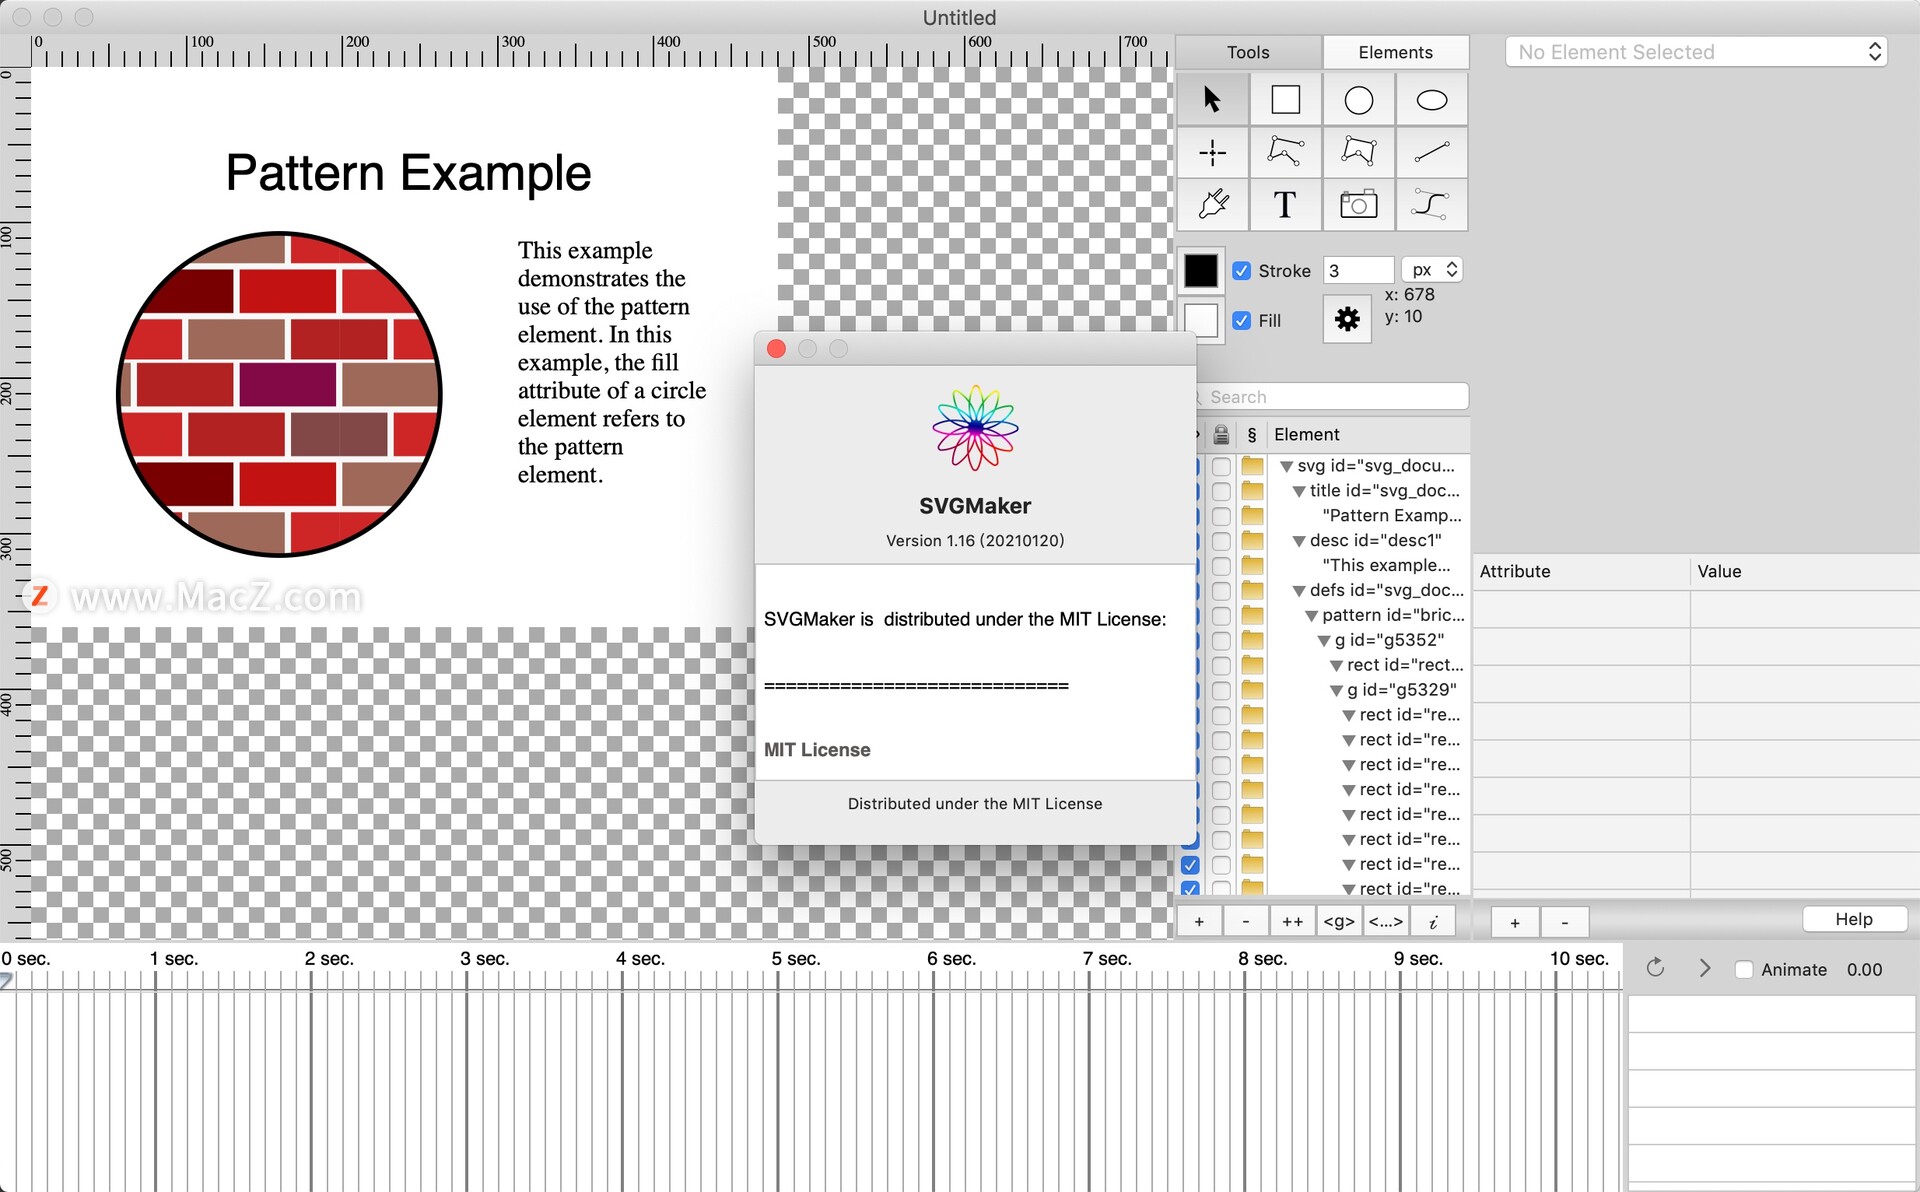
Task: Toggle lock checkbox for g5329 row
Action: (x=1221, y=690)
